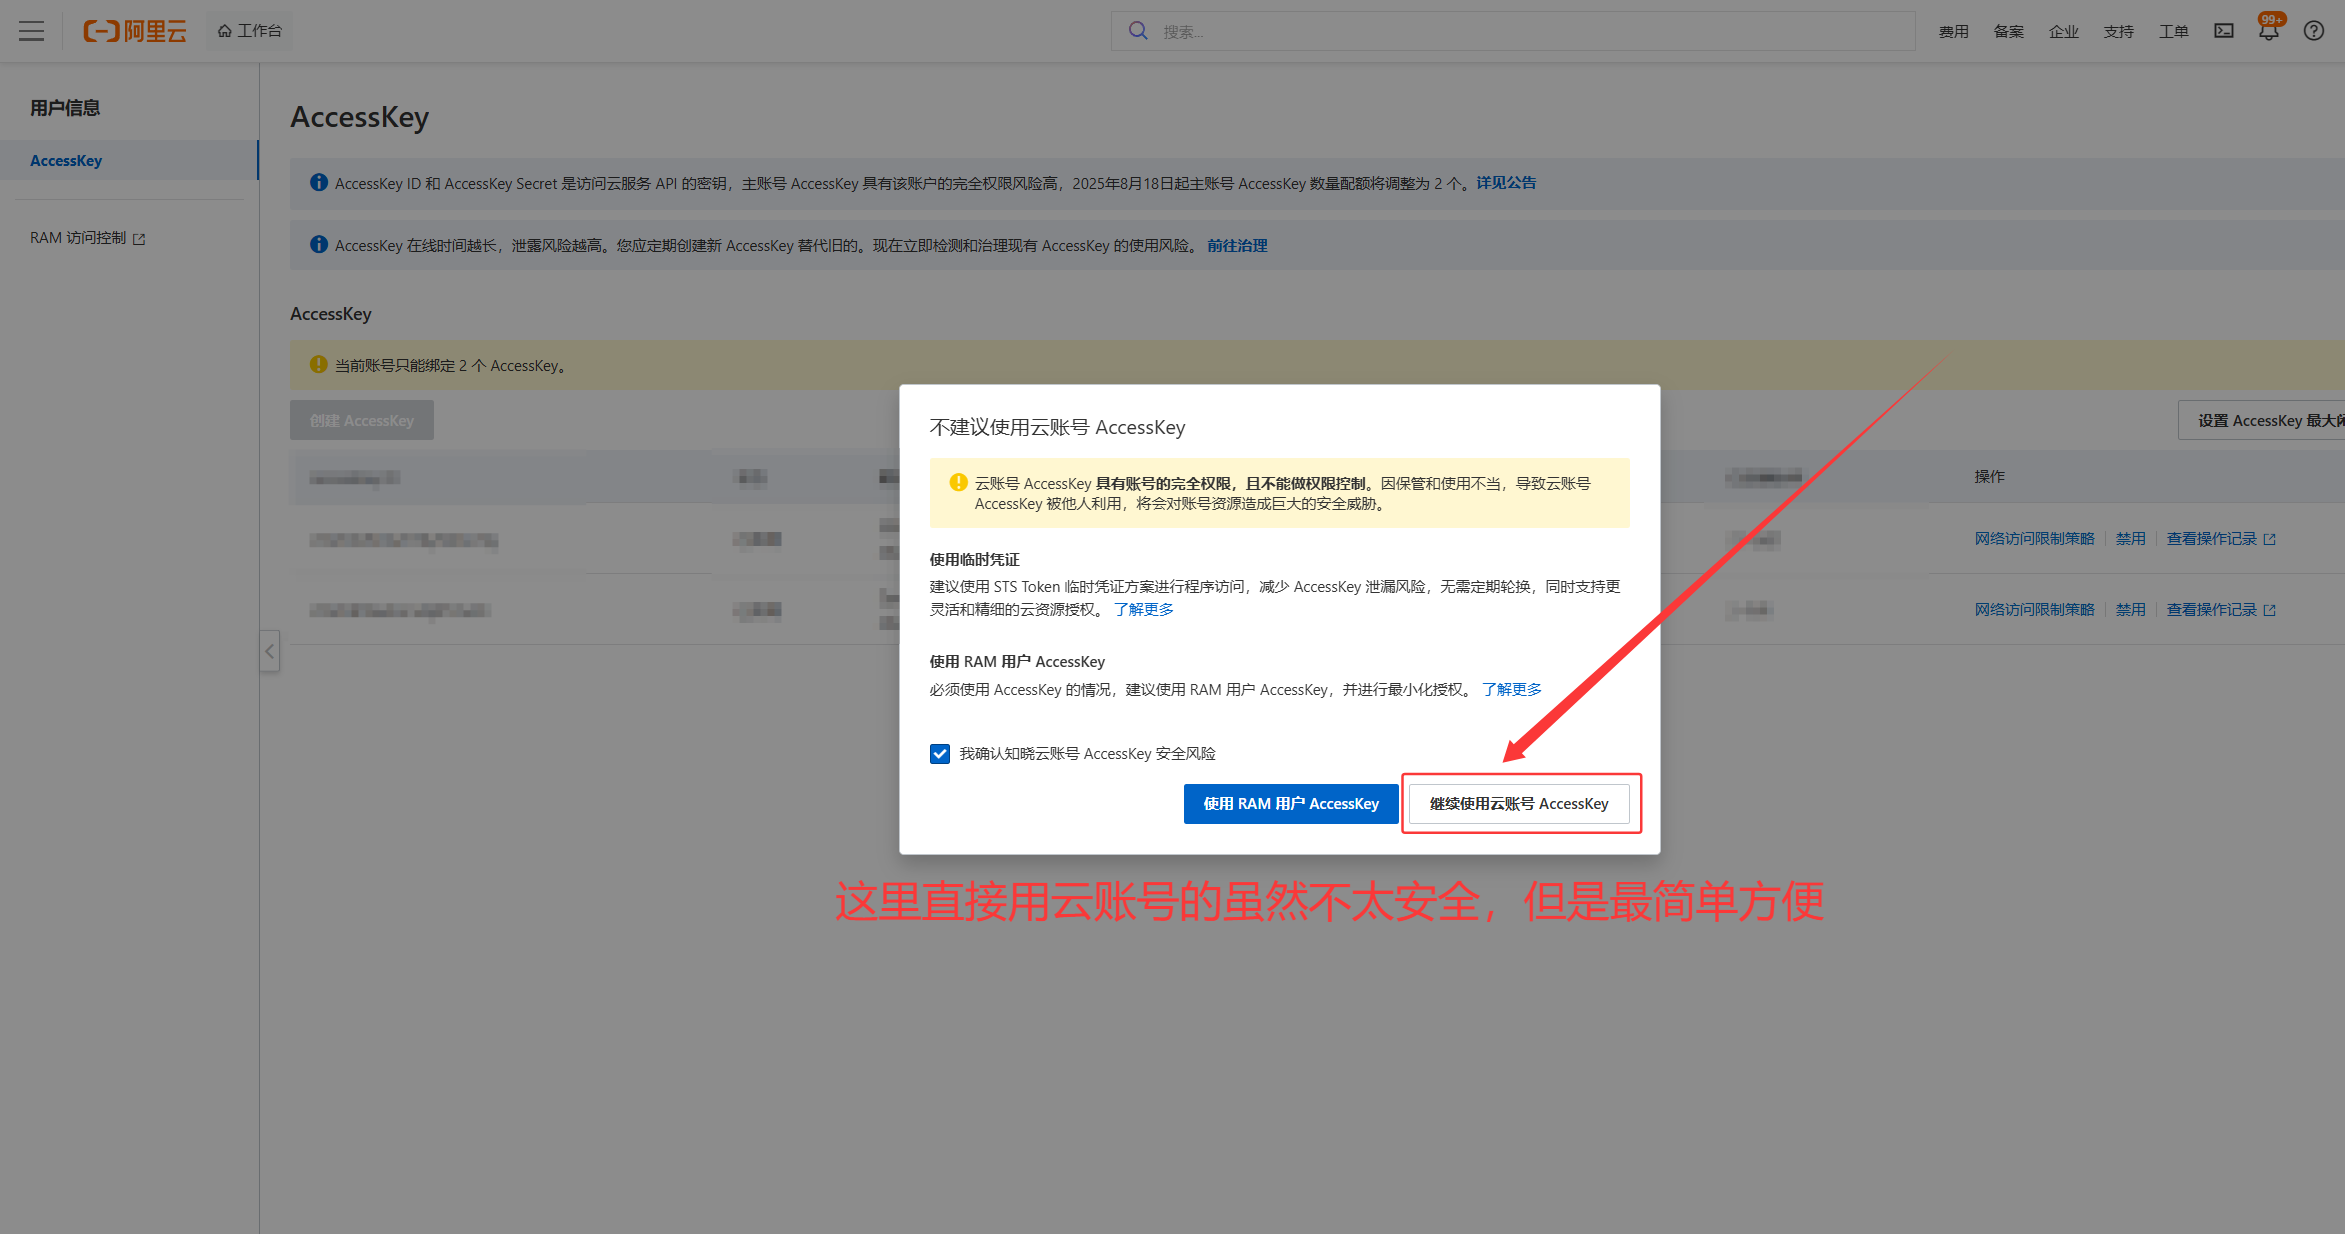The width and height of the screenshot is (2345, 1234).
Task: Click 继续使用云账号 AccessKey button
Action: [1518, 804]
